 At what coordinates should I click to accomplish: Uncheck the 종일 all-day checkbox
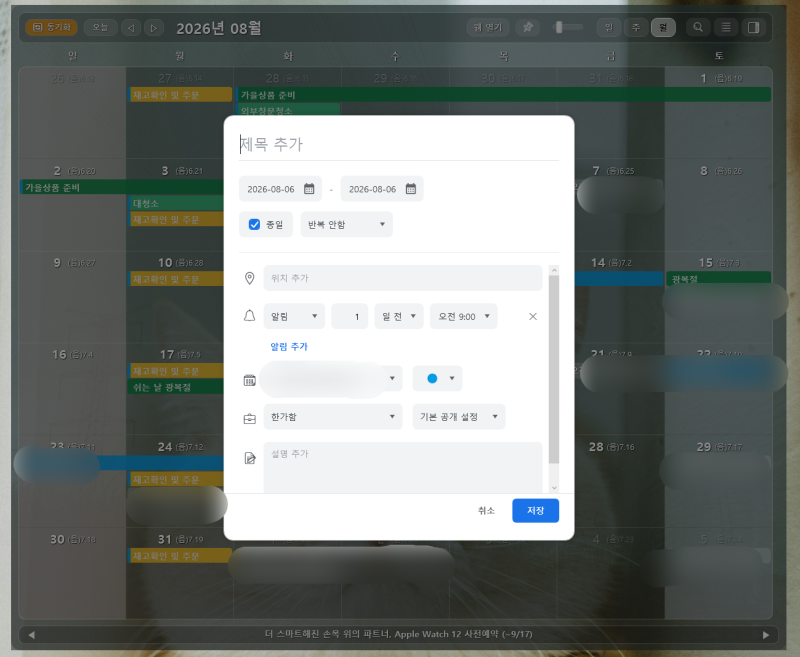[254, 224]
